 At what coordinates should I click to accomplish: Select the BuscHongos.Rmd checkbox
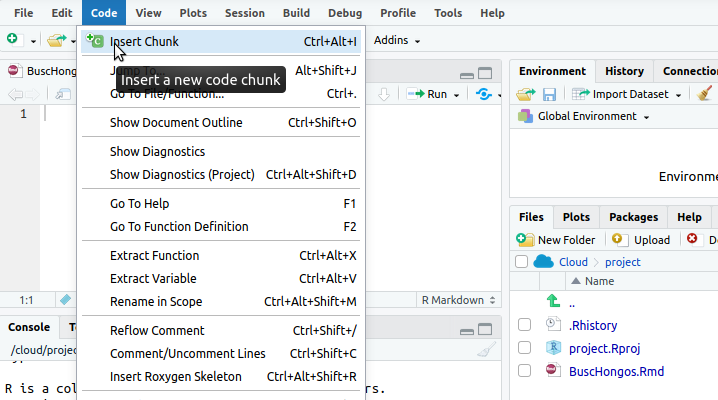pyautogui.click(x=524, y=371)
